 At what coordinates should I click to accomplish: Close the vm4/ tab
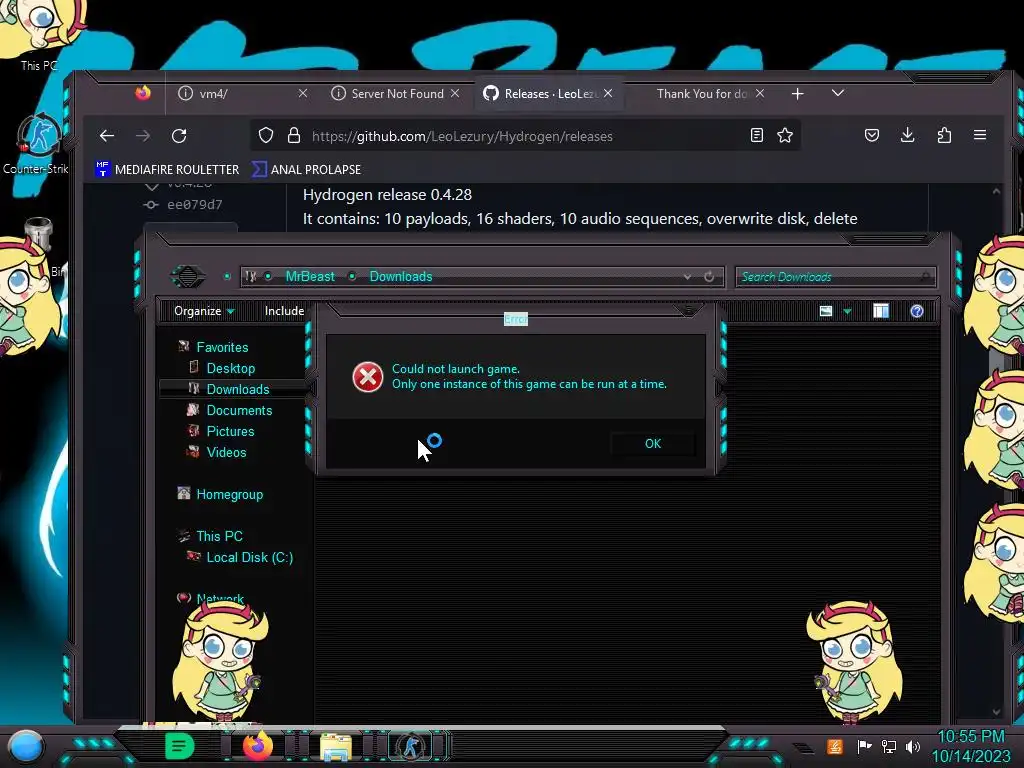(302, 93)
